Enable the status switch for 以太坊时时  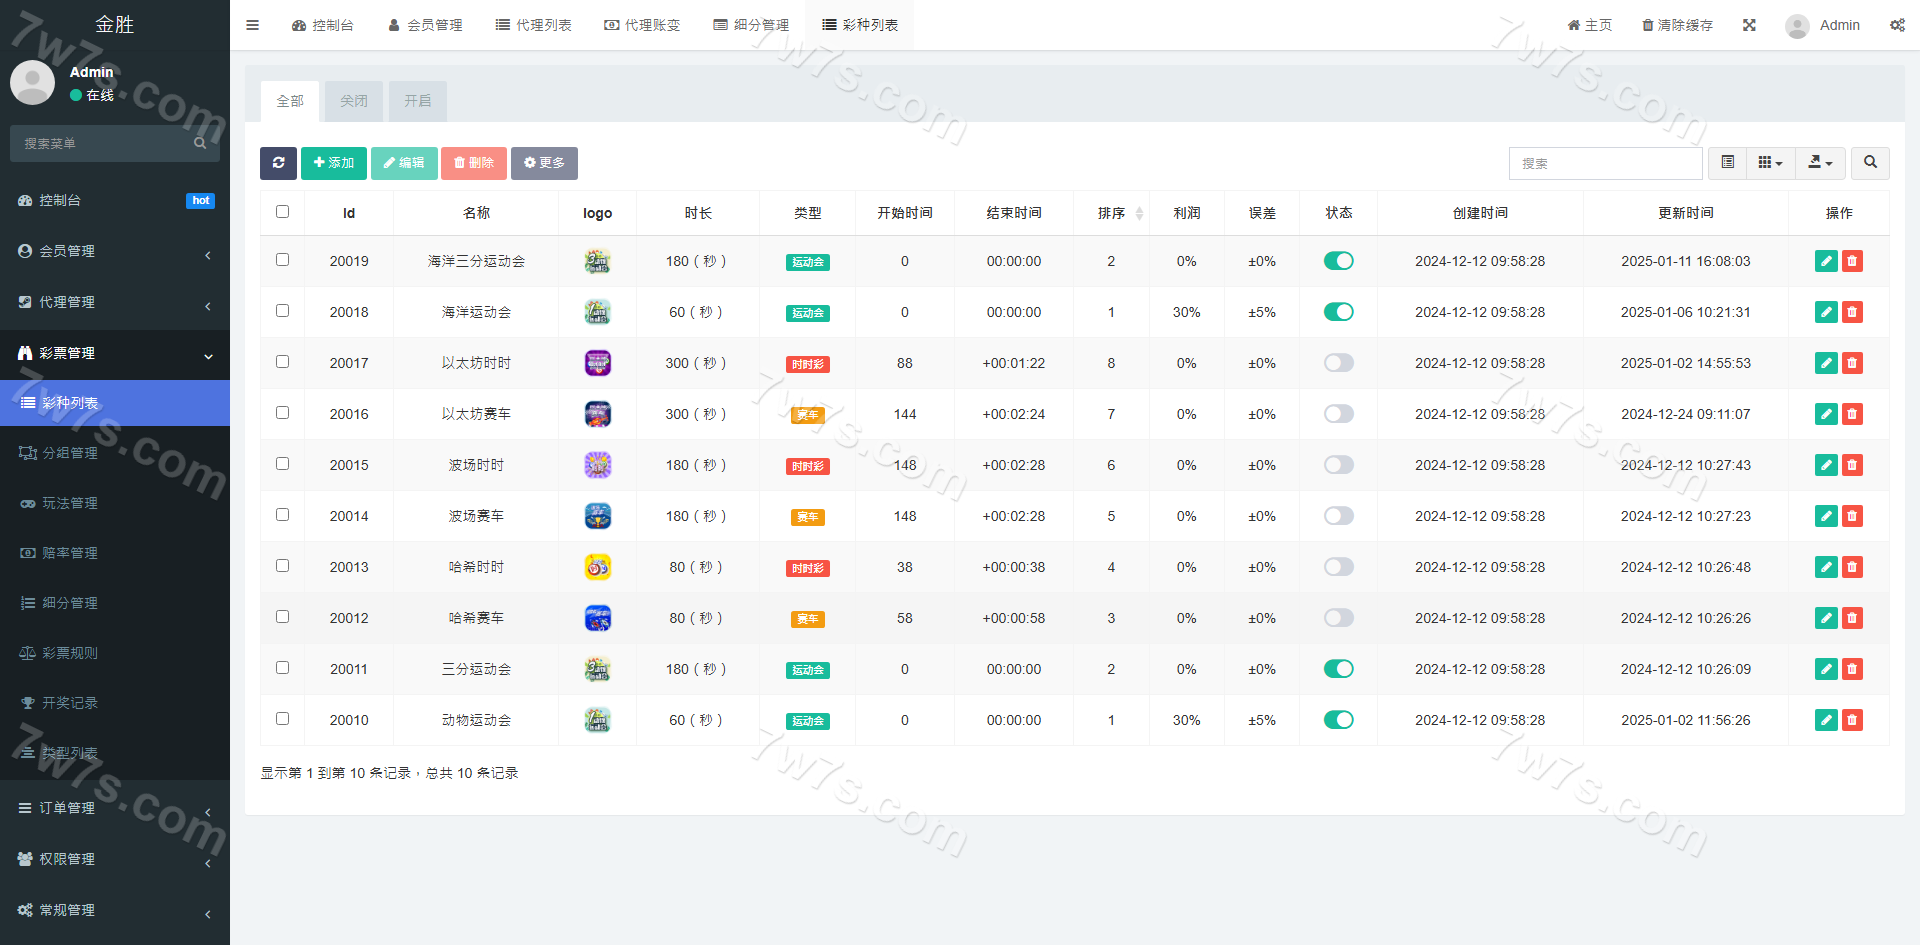click(1338, 363)
